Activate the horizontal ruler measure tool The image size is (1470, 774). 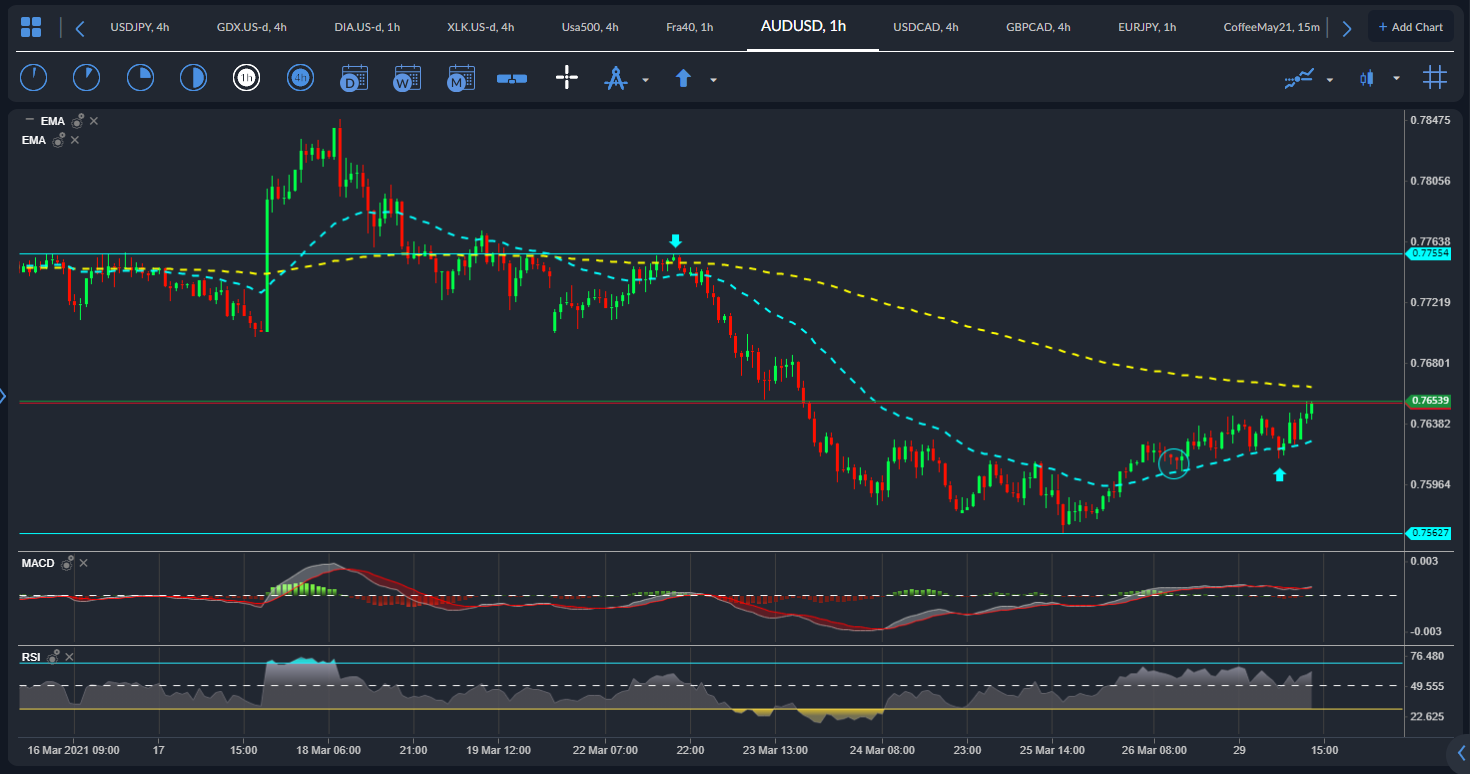tap(512, 78)
